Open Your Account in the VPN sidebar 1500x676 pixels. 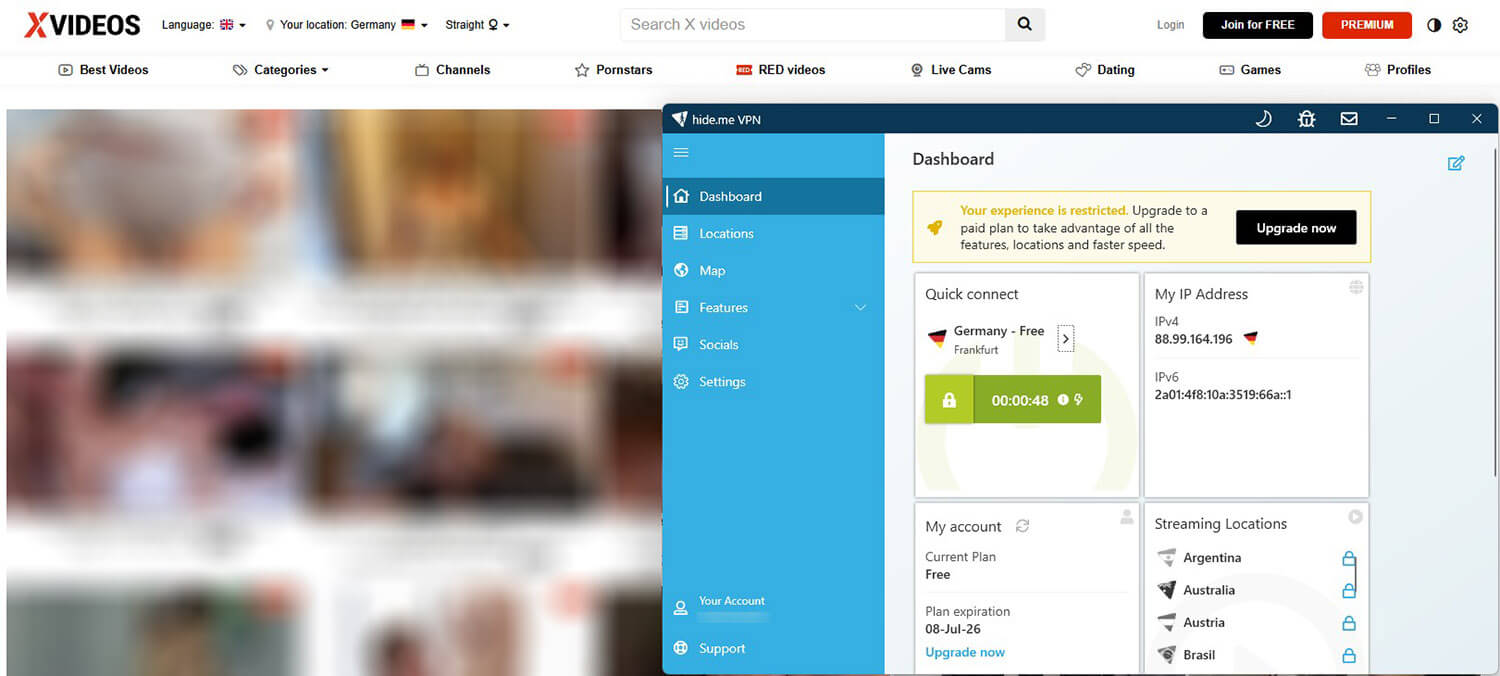[x=775, y=607]
